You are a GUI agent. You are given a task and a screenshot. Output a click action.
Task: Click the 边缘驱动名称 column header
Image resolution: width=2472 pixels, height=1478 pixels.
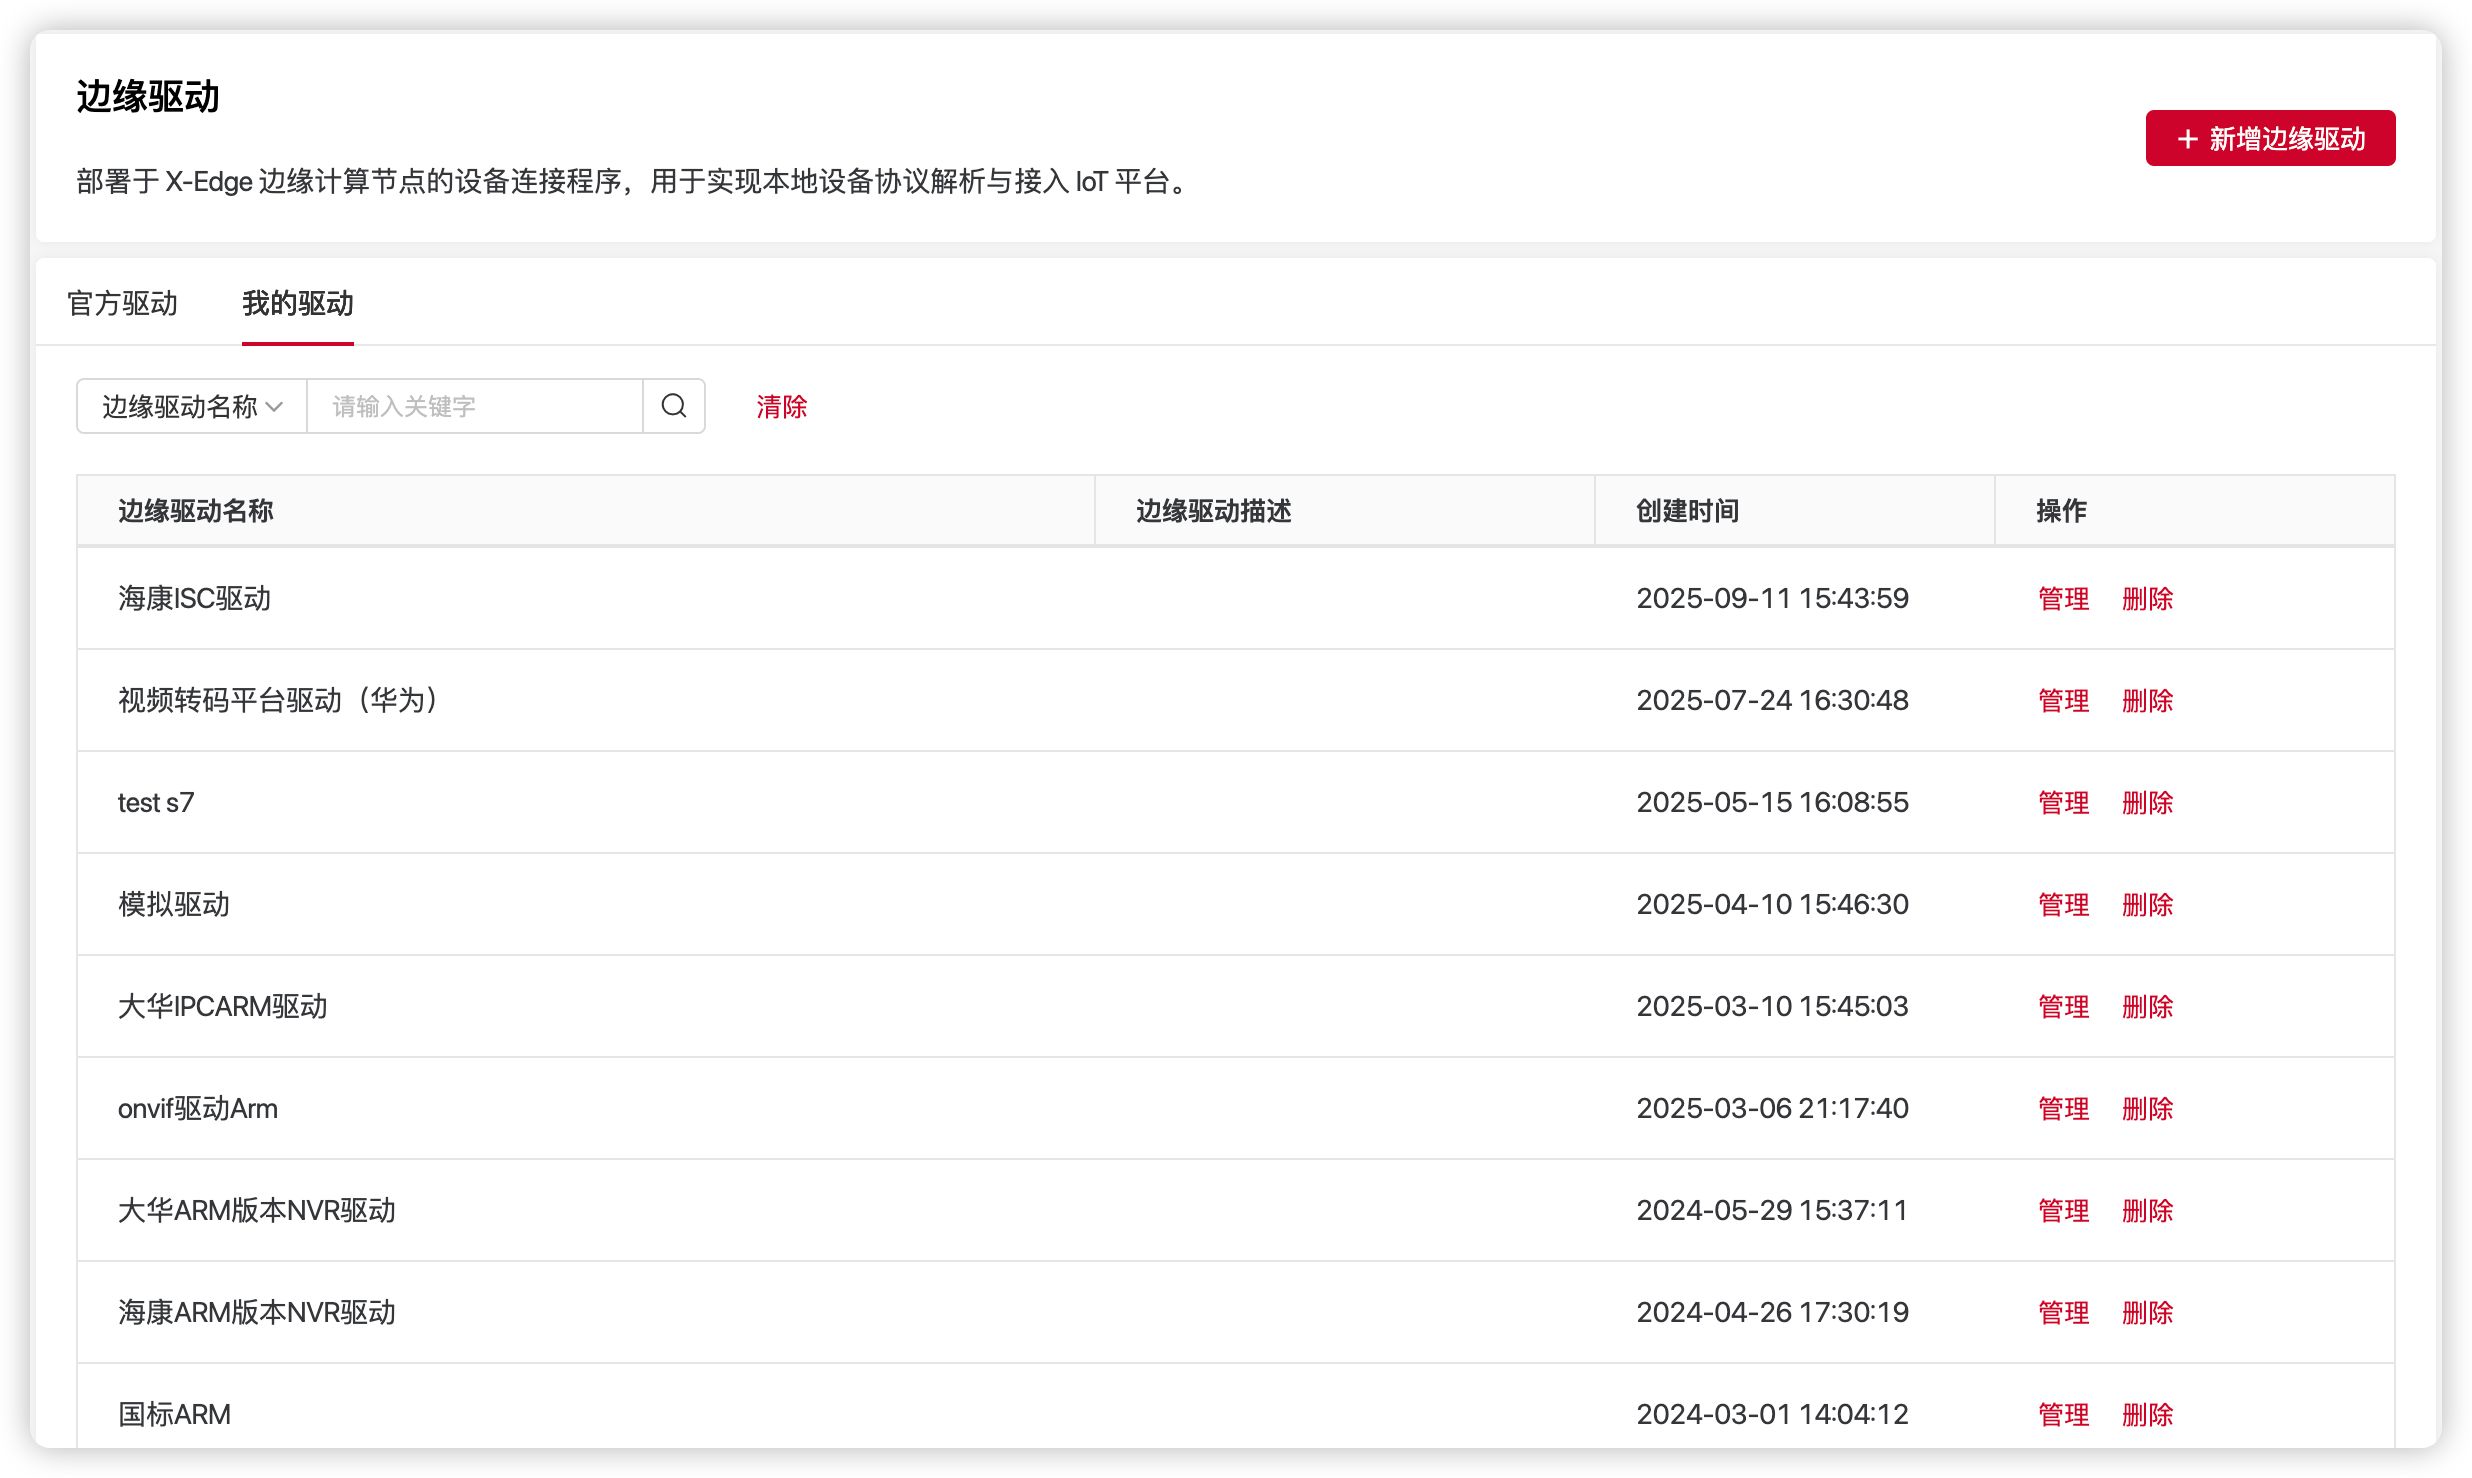click(x=195, y=511)
